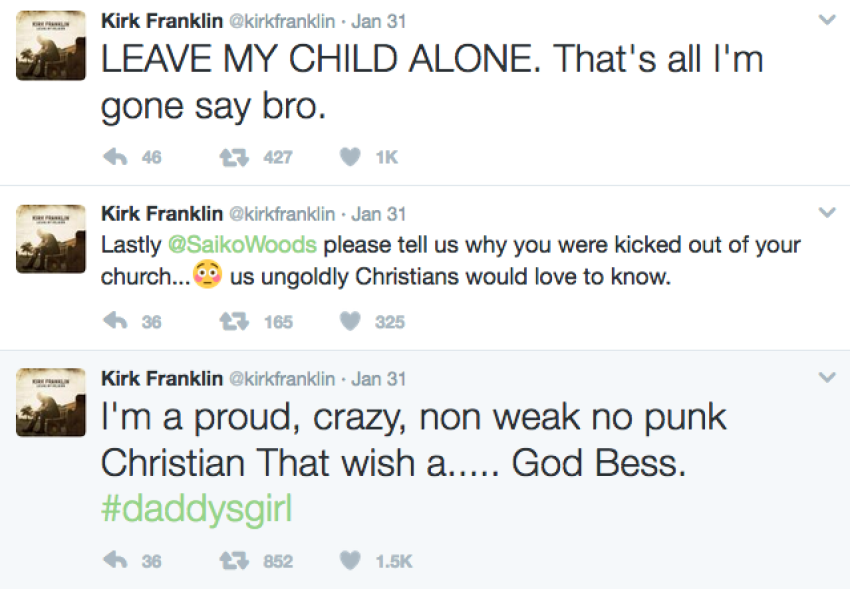Like the #daddysgirl tweet
The image size is (850, 589).
pyautogui.click(x=349, y=561)
